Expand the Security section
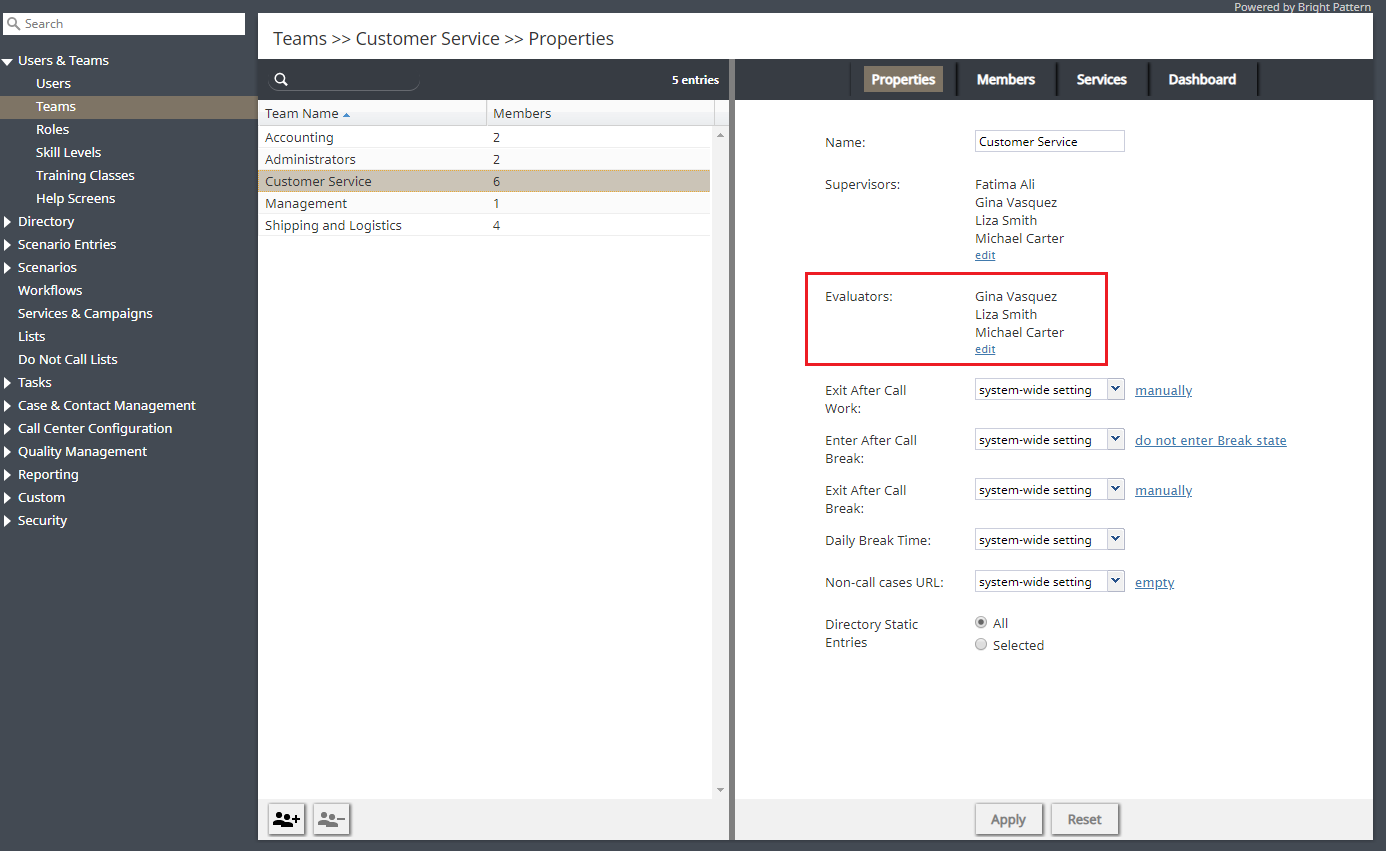 coord(7,521)
